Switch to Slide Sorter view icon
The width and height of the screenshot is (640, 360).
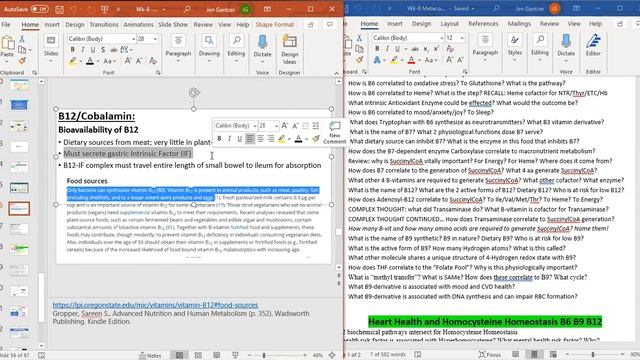click(198, 355)
